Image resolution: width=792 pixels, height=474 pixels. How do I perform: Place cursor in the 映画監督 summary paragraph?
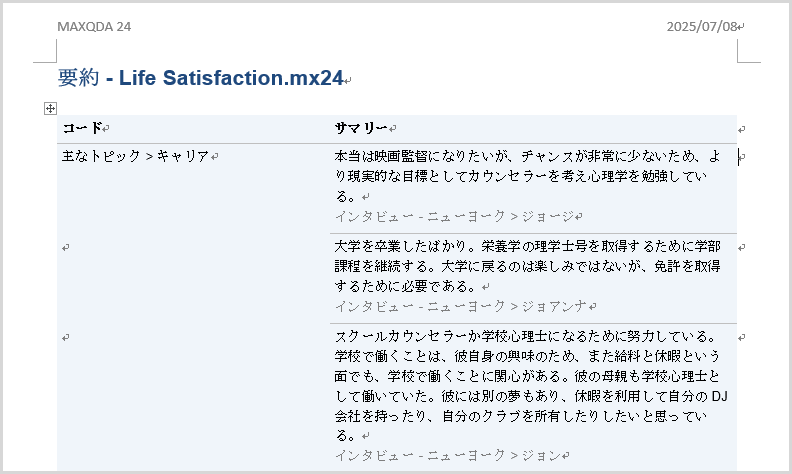coord(528,176)
